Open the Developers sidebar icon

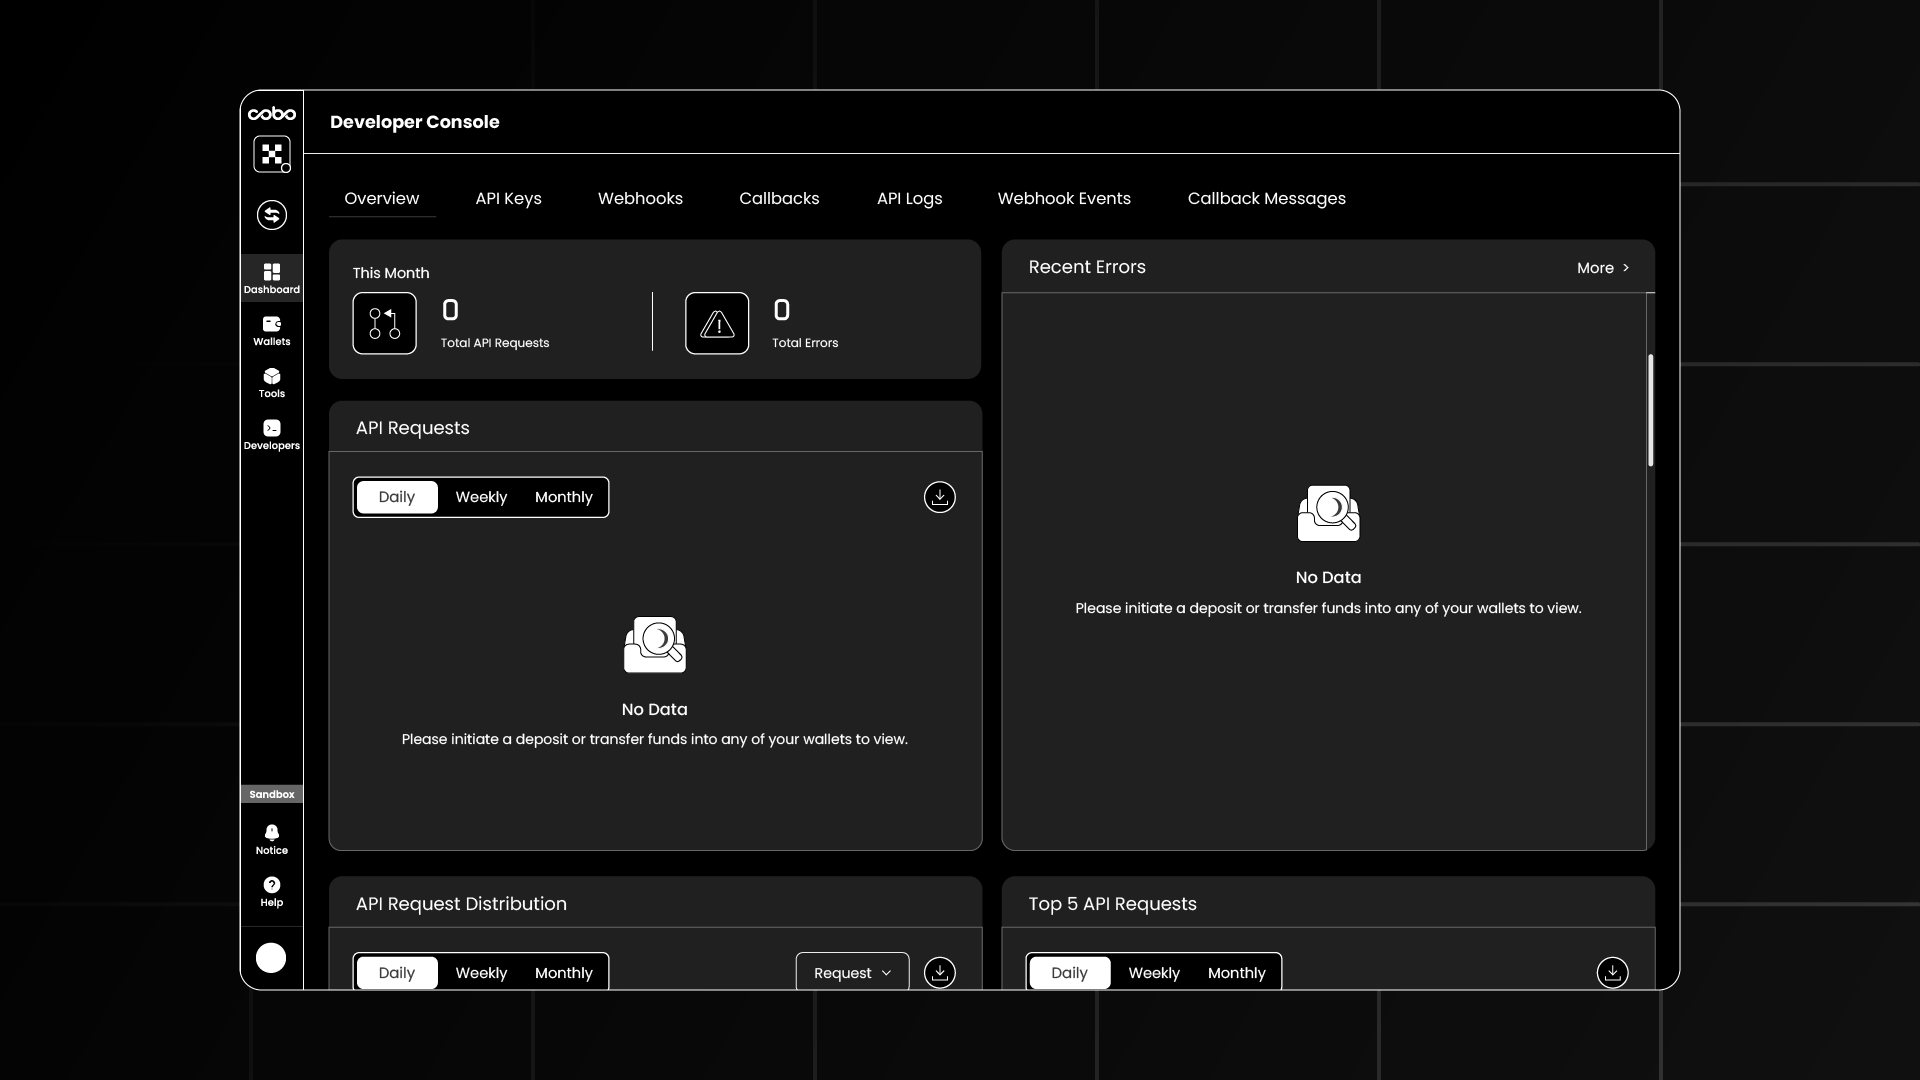[271, 434]
